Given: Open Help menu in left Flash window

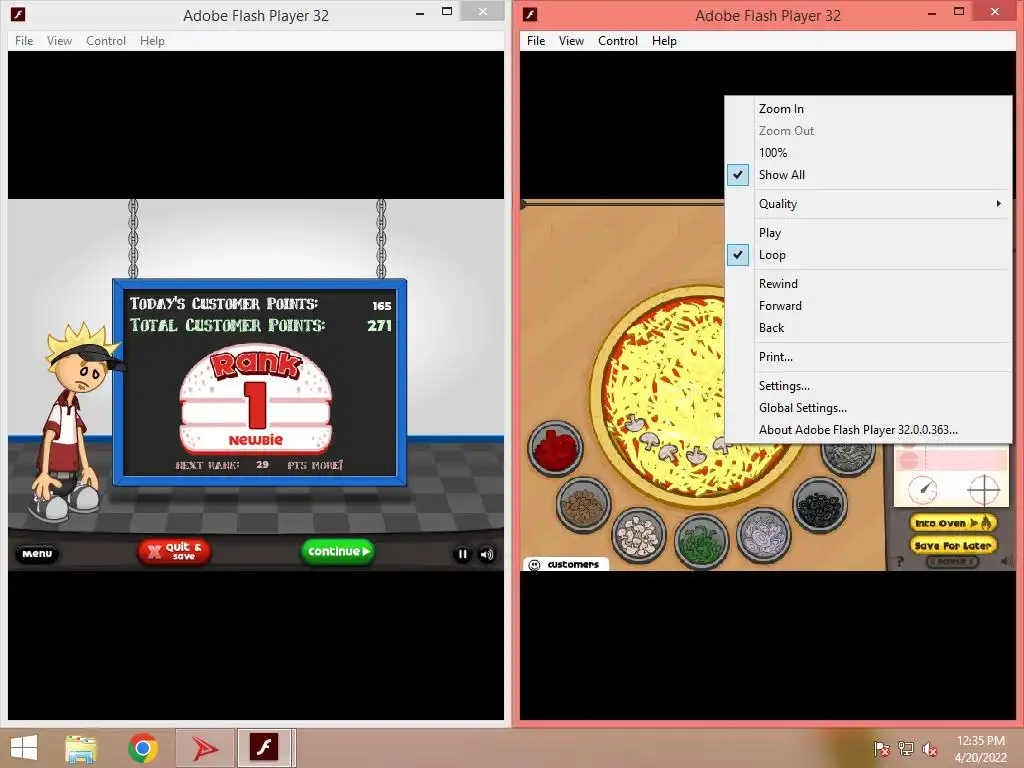Looking at the screenshot, I should pyautogui.click(x=152, y=40).
